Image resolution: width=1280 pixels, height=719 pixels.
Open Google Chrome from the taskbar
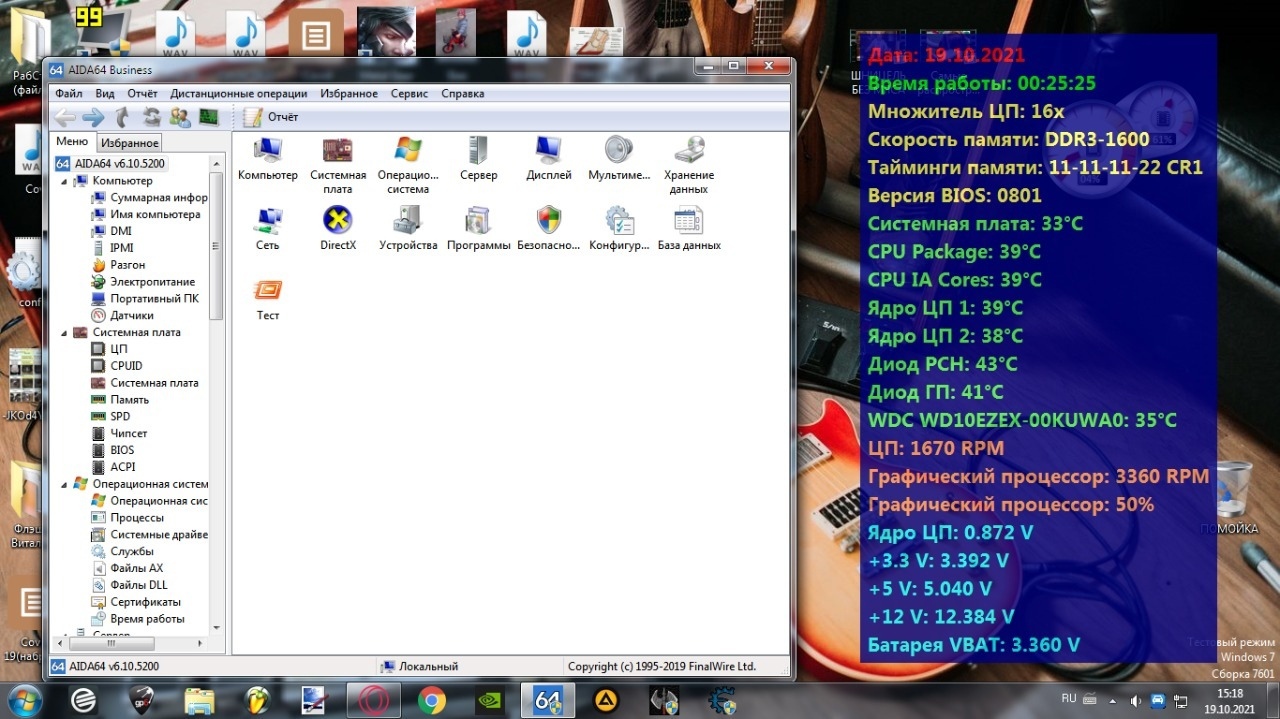point(432,700)
